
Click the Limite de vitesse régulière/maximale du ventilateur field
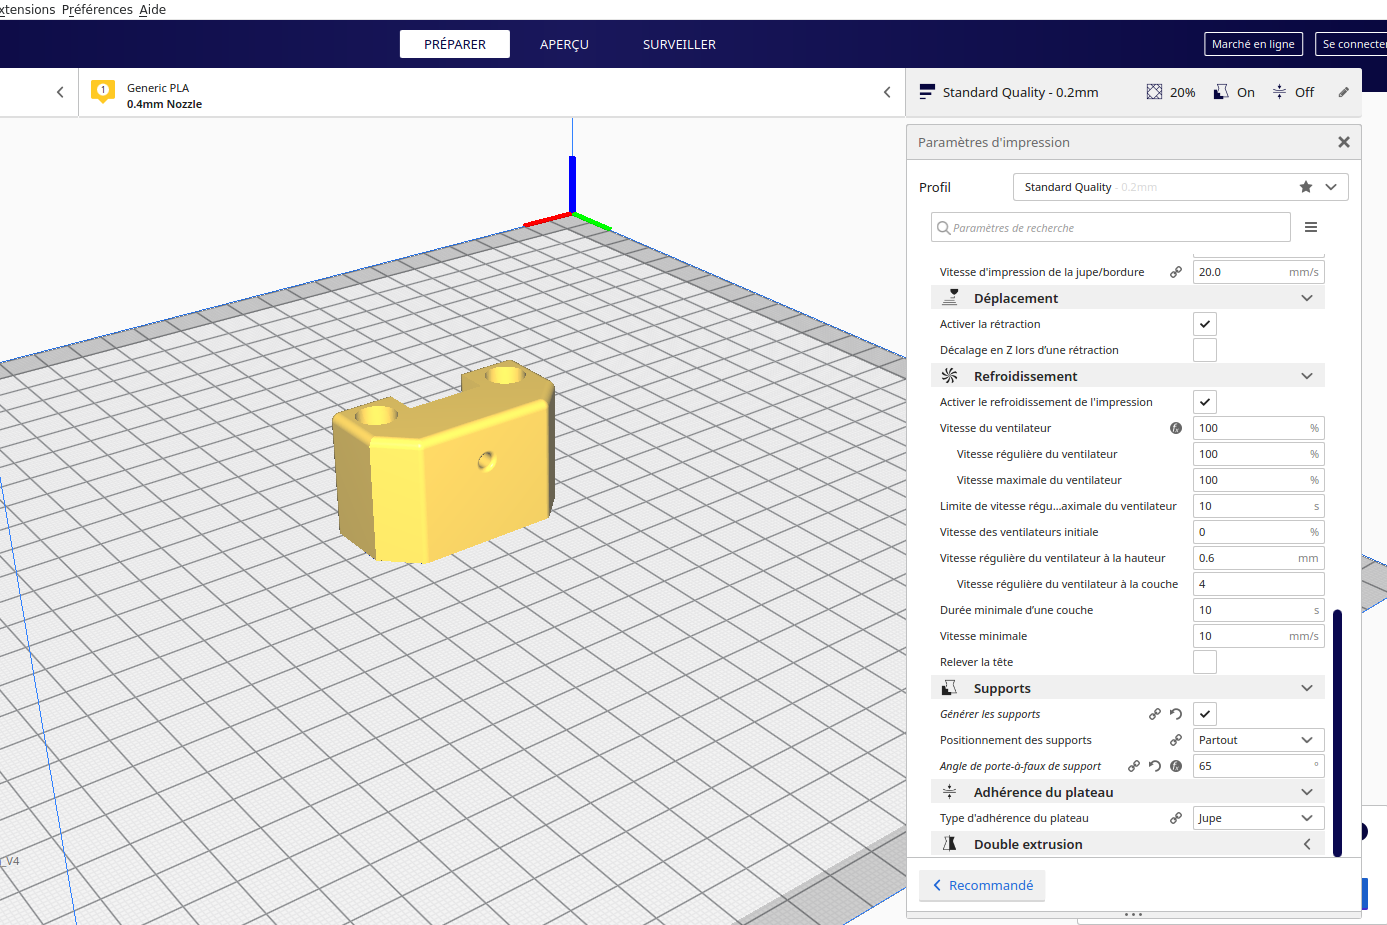click(x=1259, y=506)
